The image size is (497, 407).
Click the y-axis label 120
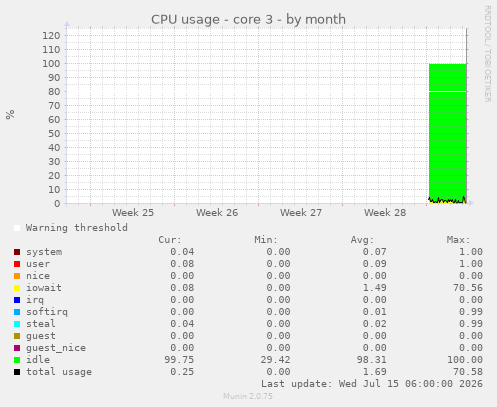(51, 35)
